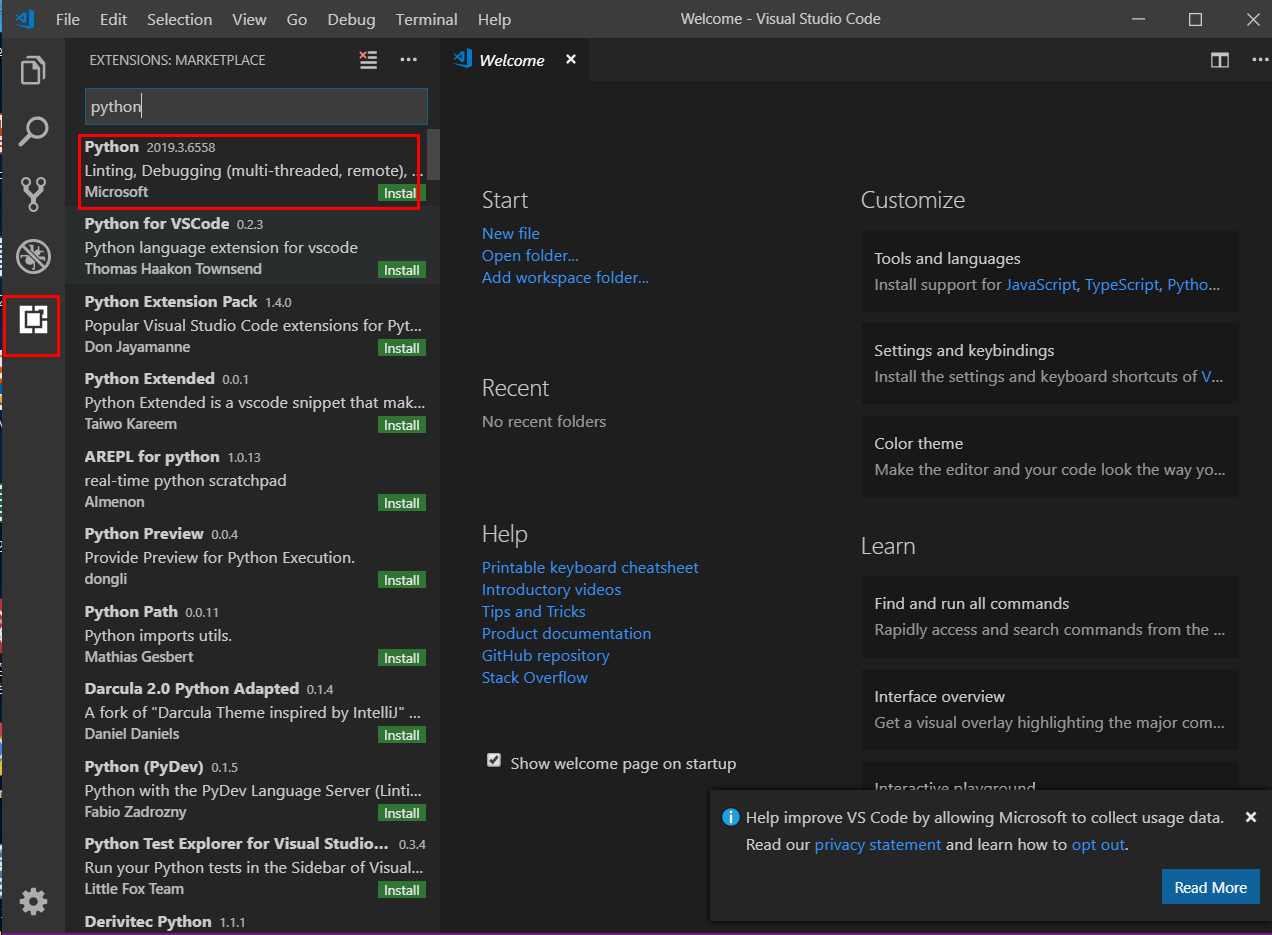The width and height of the screenshot is (1272, 935).
Task: Click JavaScript link in Tools and languages
Action: click(x=1041, y=284)
